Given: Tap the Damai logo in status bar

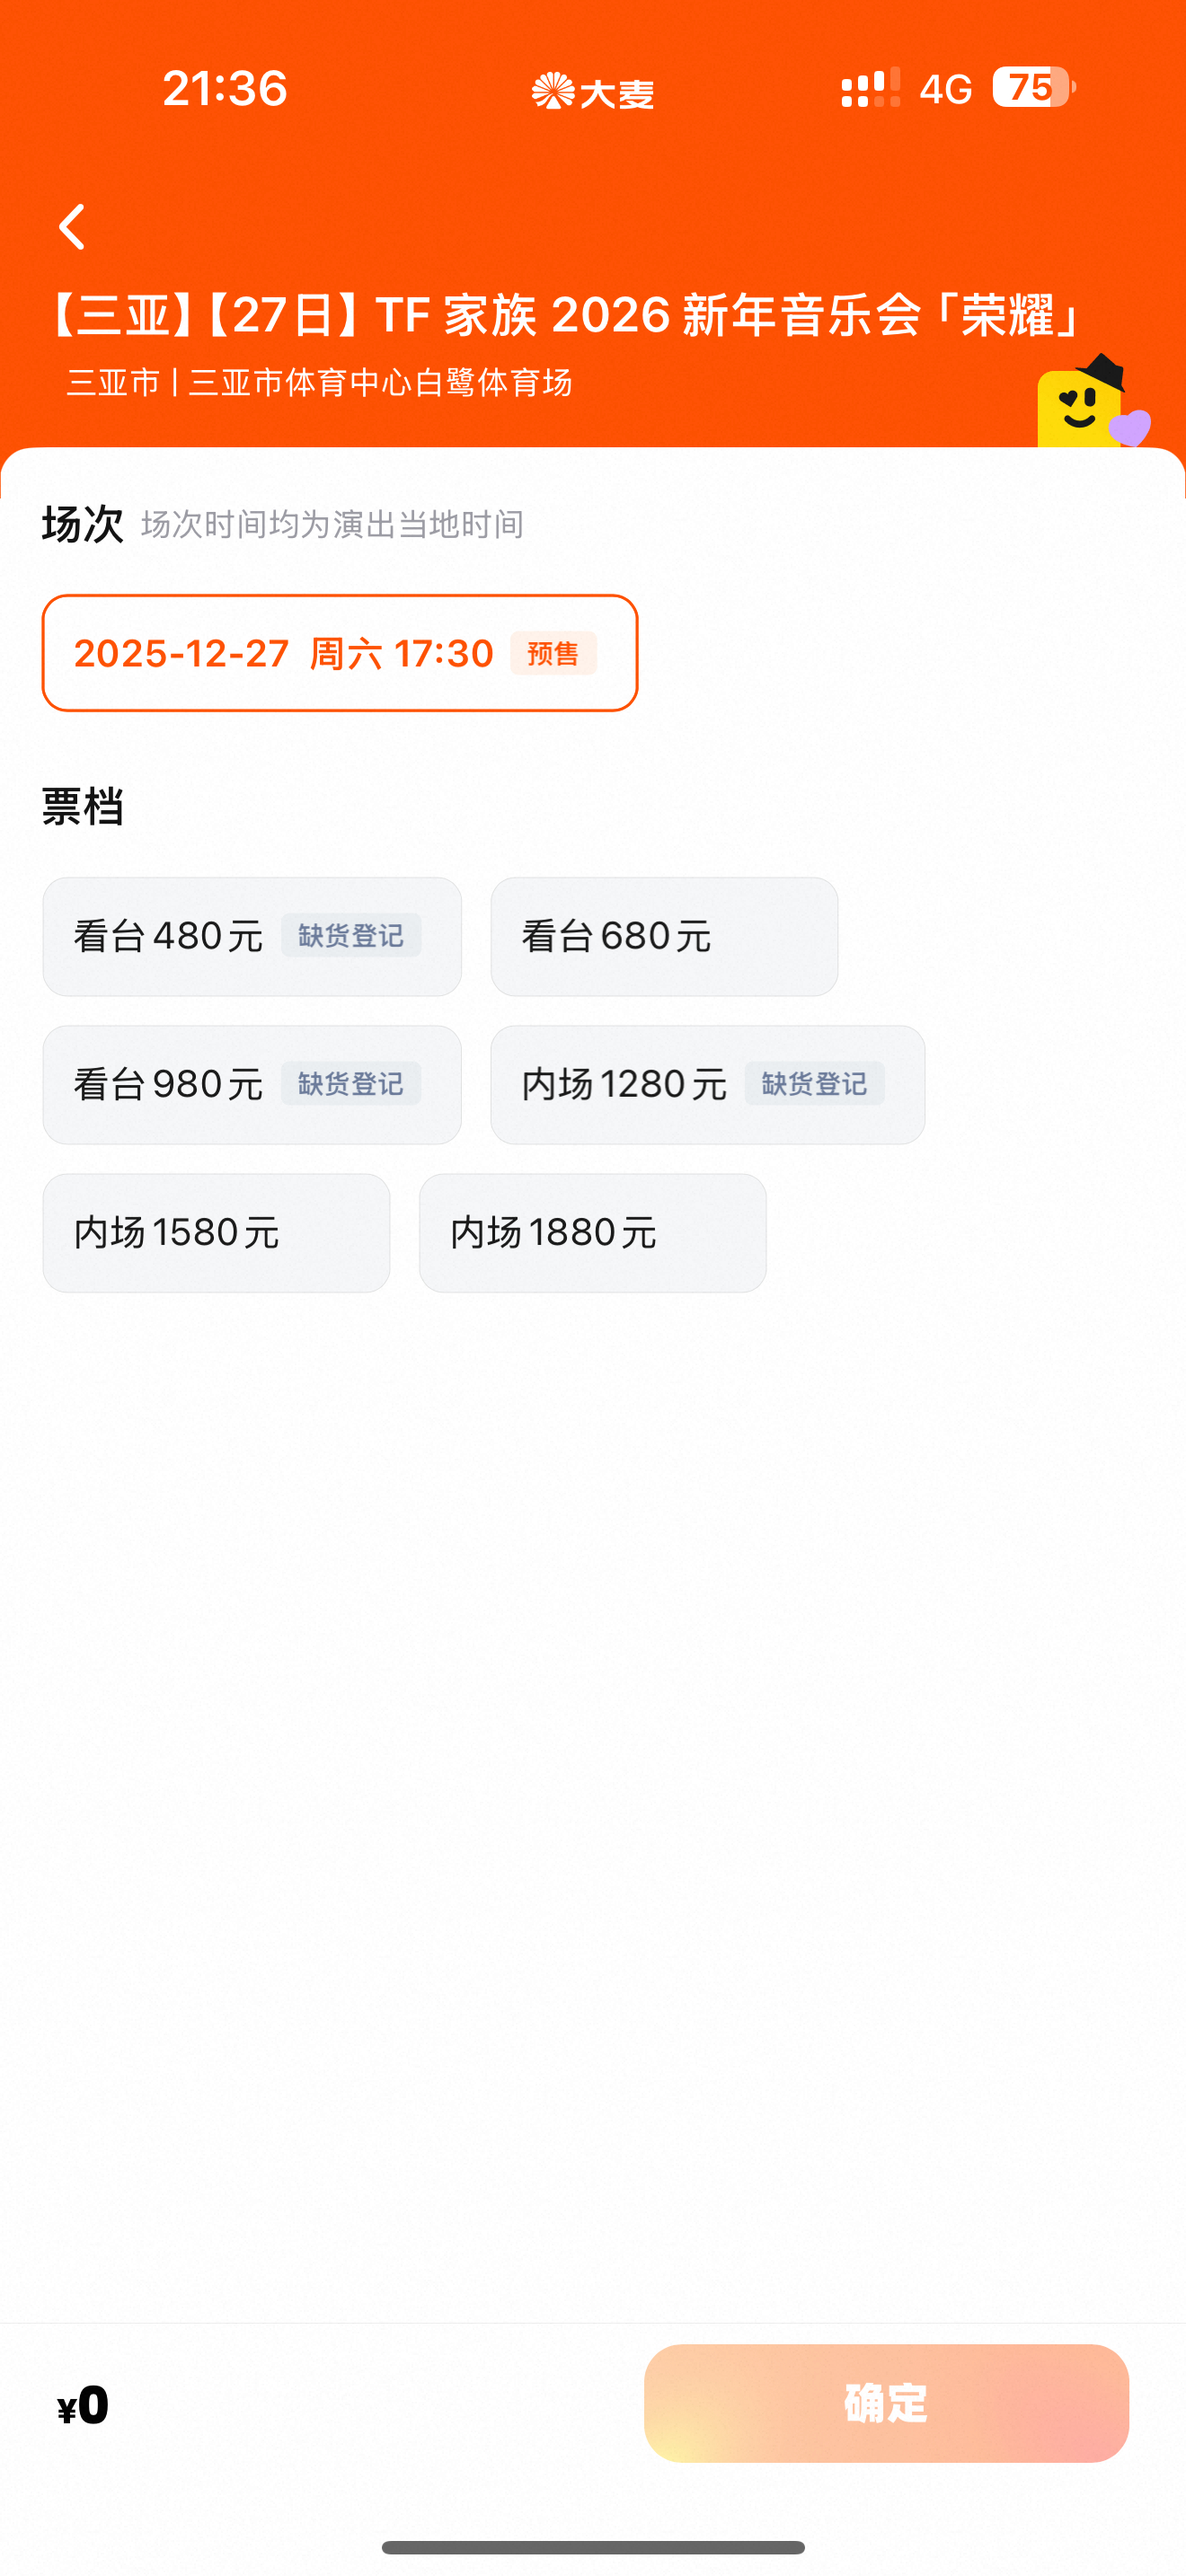Looking at the screenshot, I should point(592,92).
